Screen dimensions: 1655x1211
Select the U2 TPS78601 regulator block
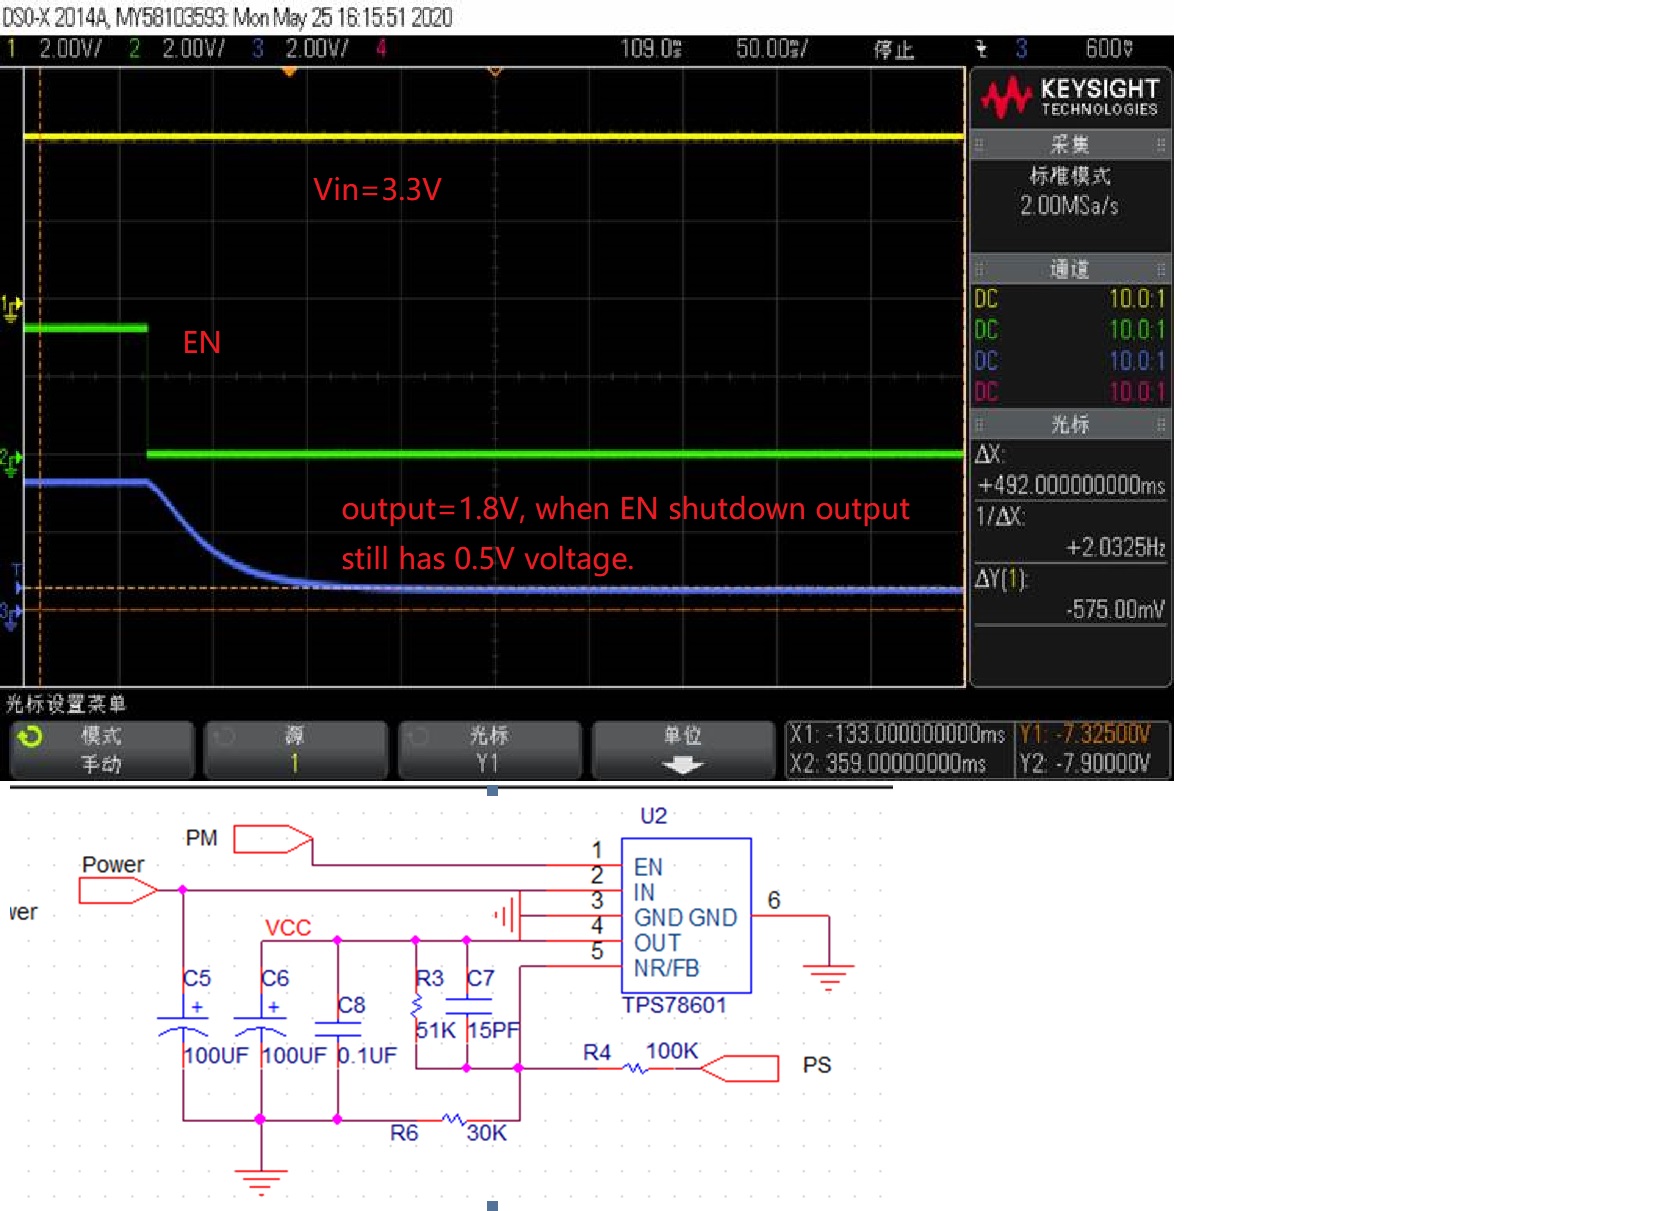click(x=686, y=915)
